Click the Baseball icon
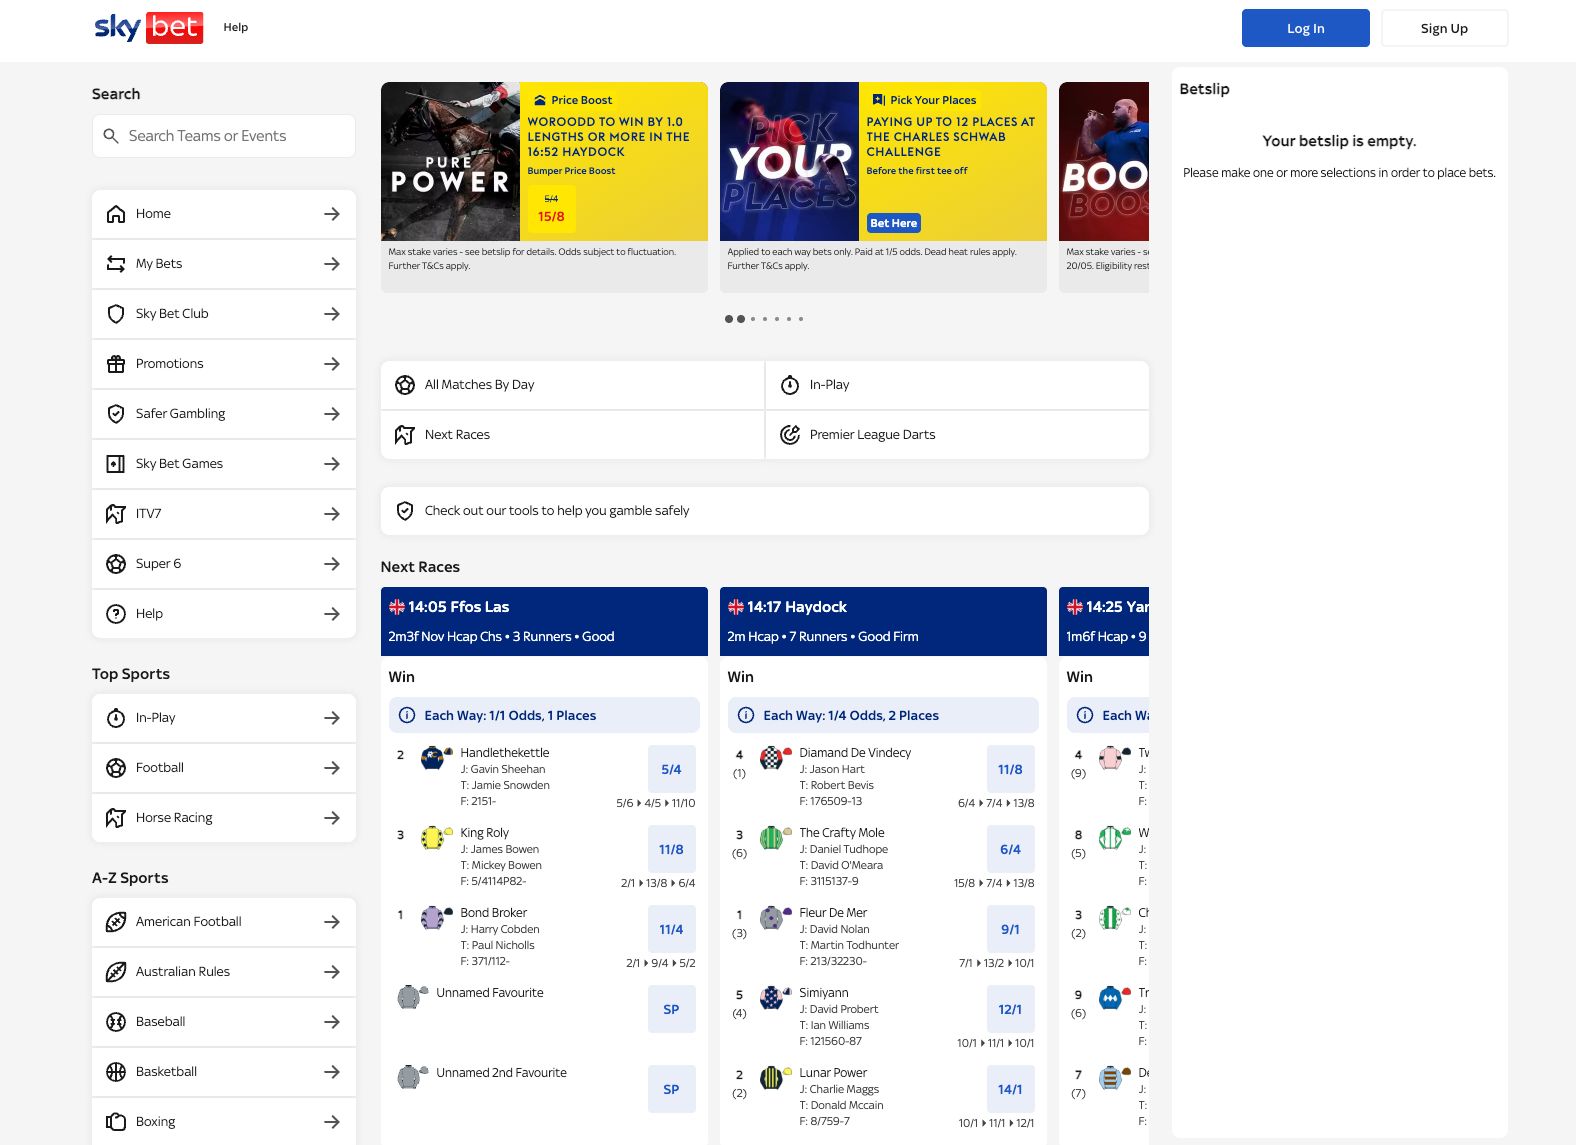Image resolution: width=1576 pixels, height=1145 pixels. pos(116,1022)
